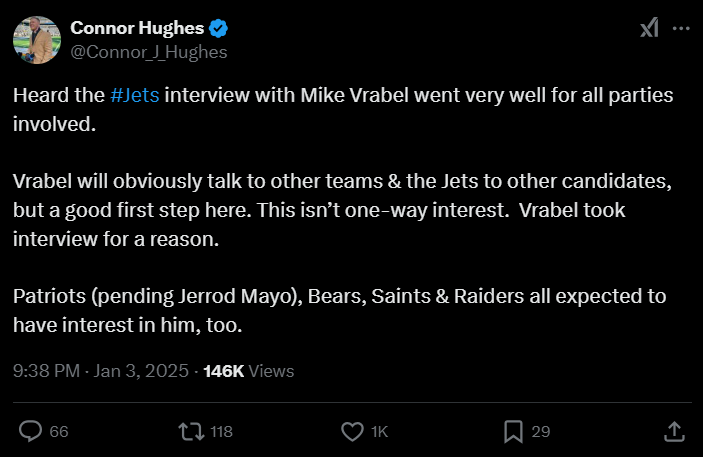Click the 66 replies count
The image size is (703, 457).
(x=59, y=432)
